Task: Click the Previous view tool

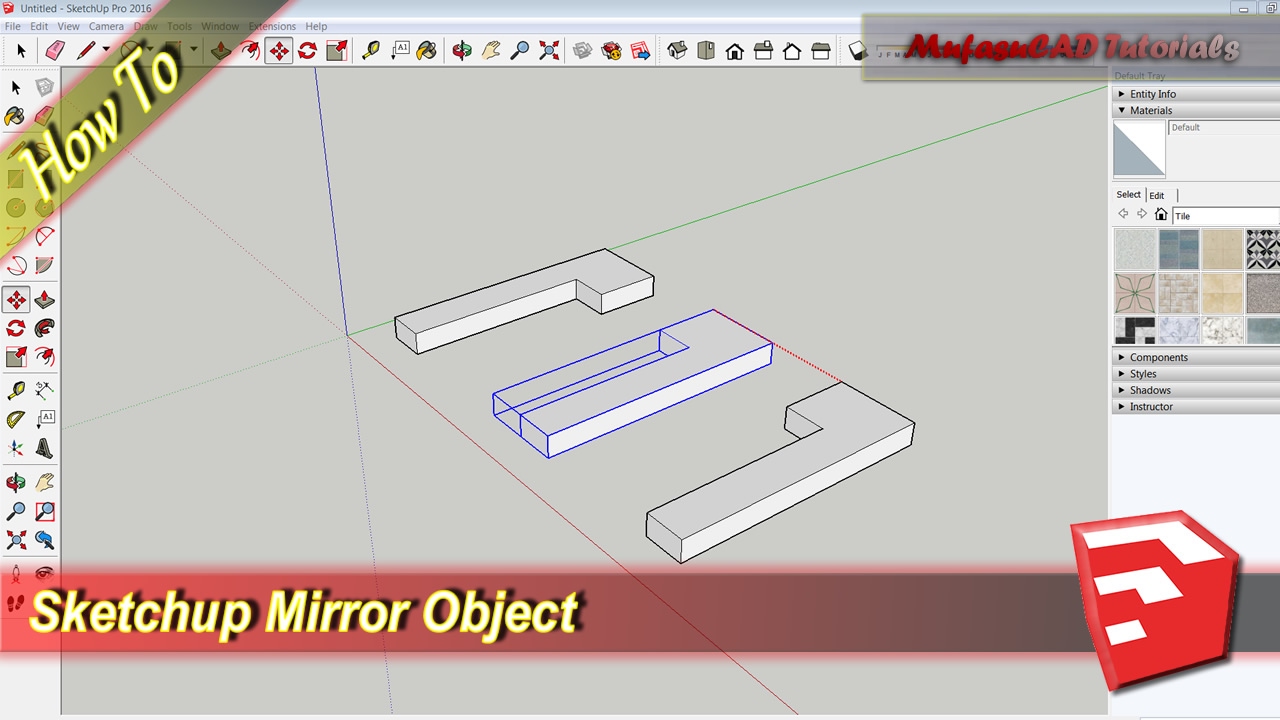Action: 44,541
